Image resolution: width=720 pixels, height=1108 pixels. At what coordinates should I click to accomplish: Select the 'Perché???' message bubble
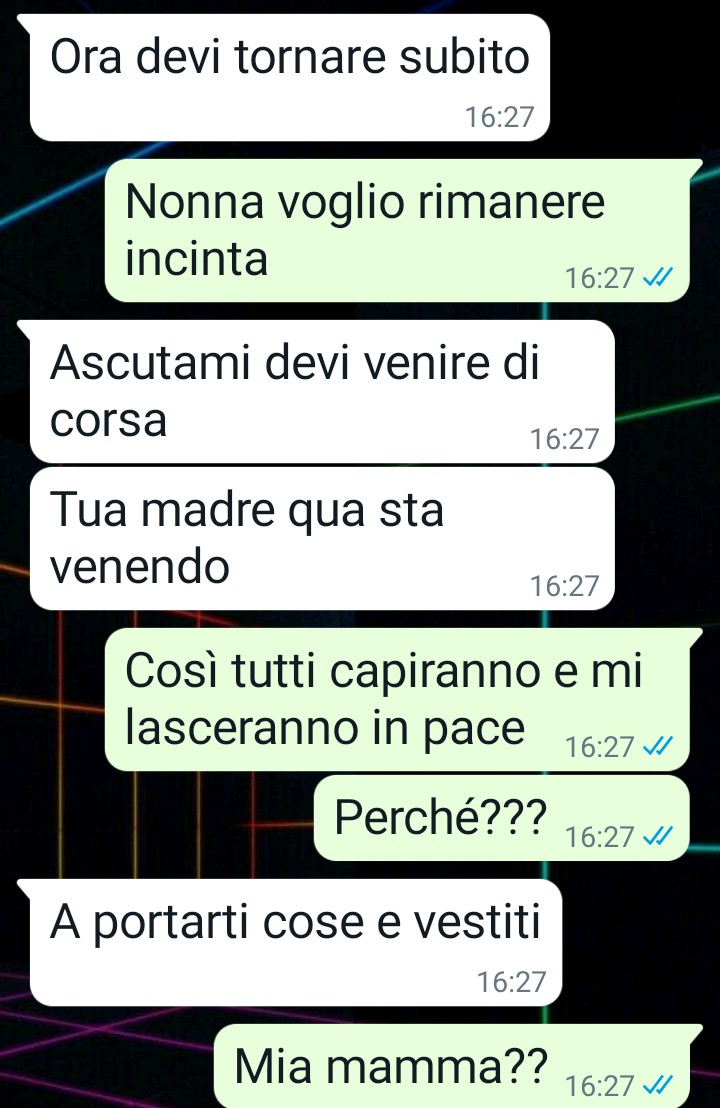[501, 818]
